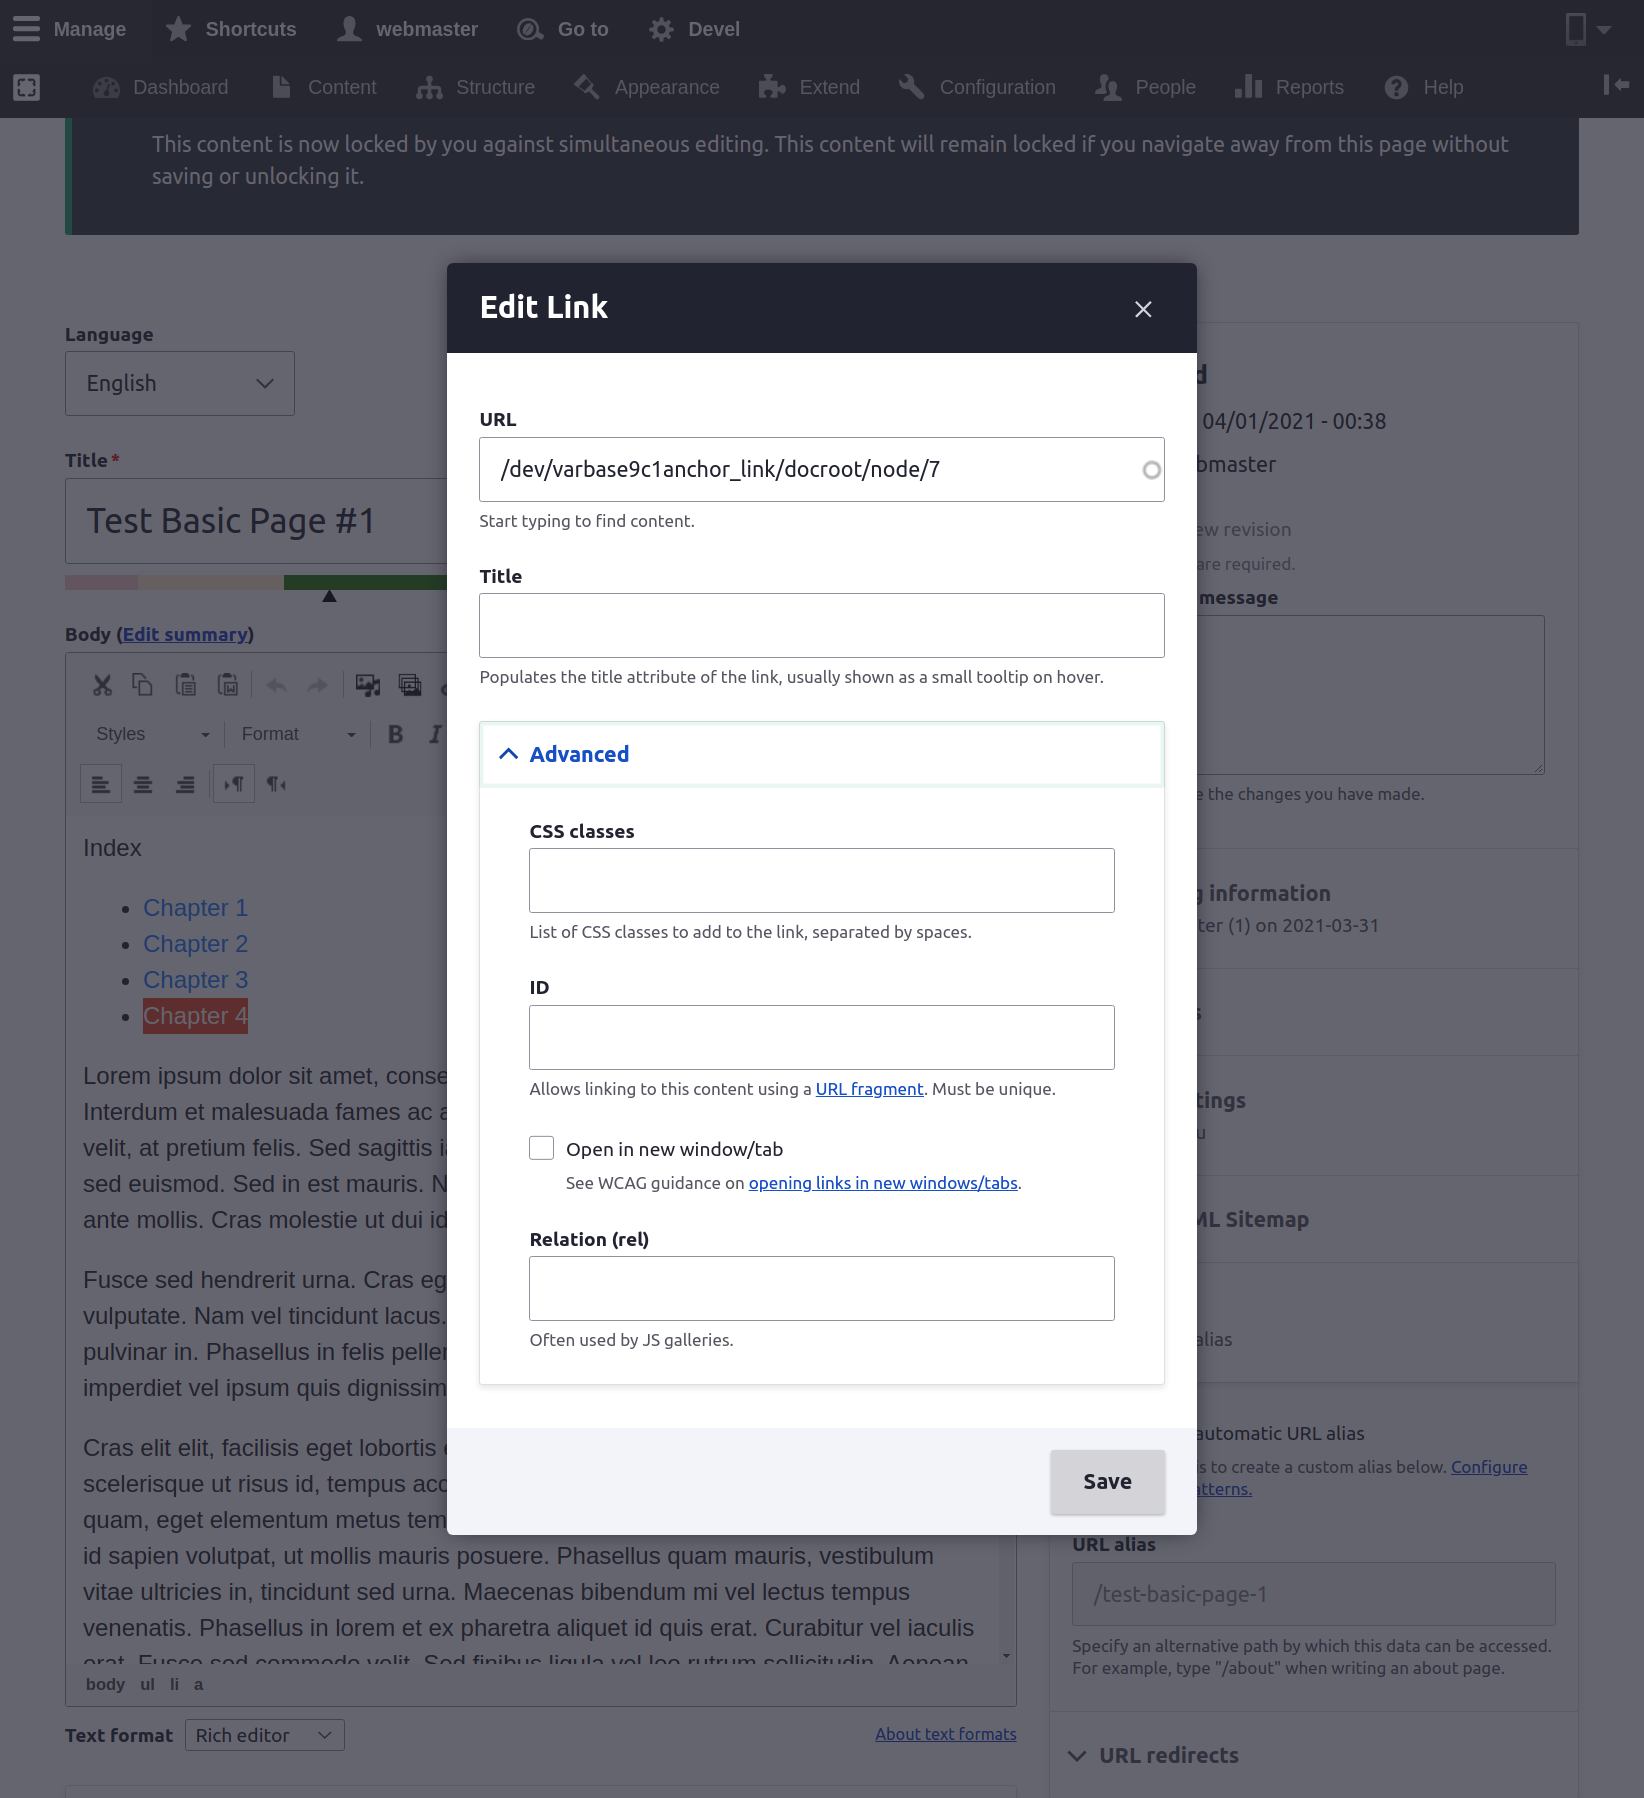This screenshot has height=1798, width=1644.
Task: Click the Cut scissors icon in editor toolbar
Action: click(102, 685)
